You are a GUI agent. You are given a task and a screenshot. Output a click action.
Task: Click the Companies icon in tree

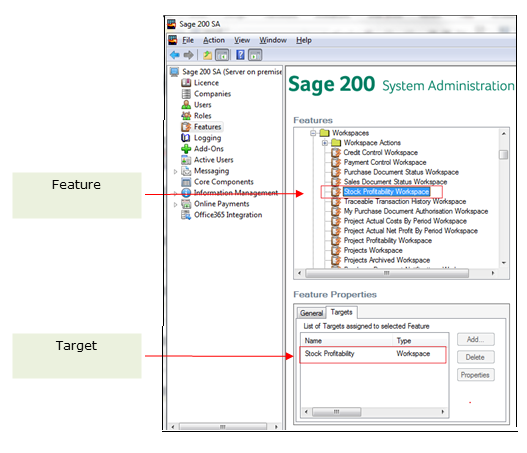(186, 94)
